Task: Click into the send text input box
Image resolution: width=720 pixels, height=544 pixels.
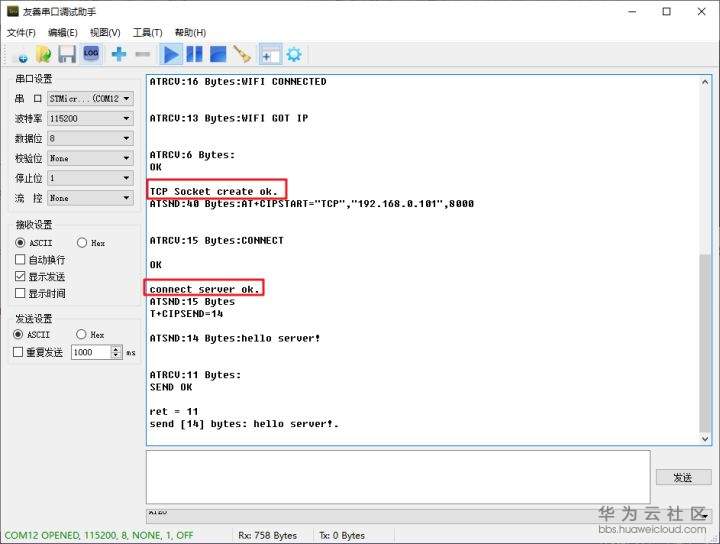Action: pos(398,477)
